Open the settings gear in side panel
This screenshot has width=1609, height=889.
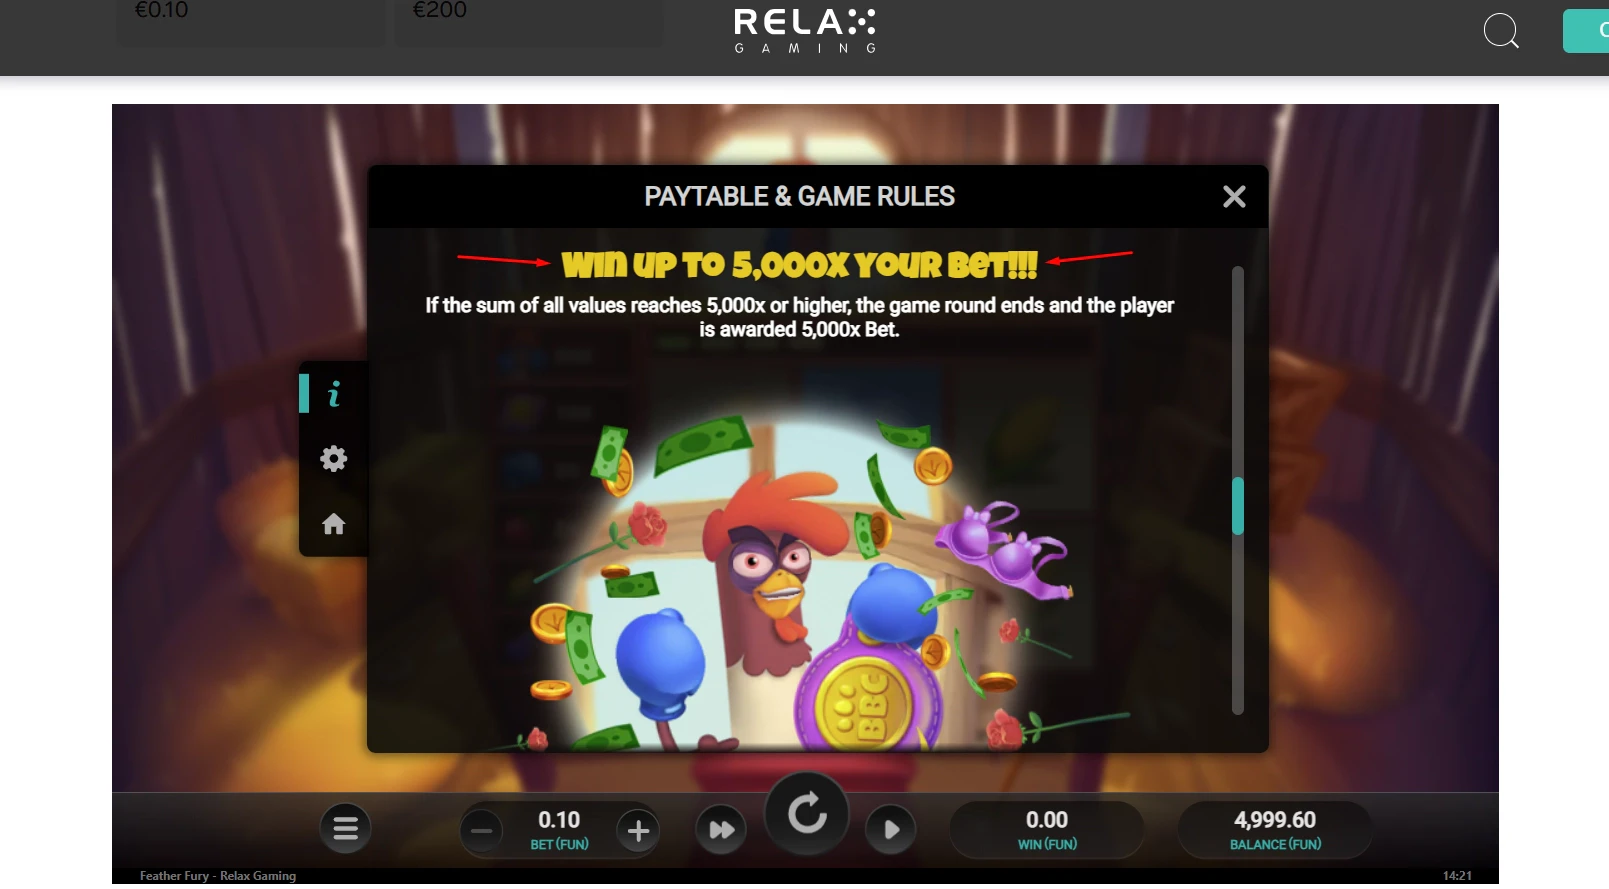coord(333,459)
